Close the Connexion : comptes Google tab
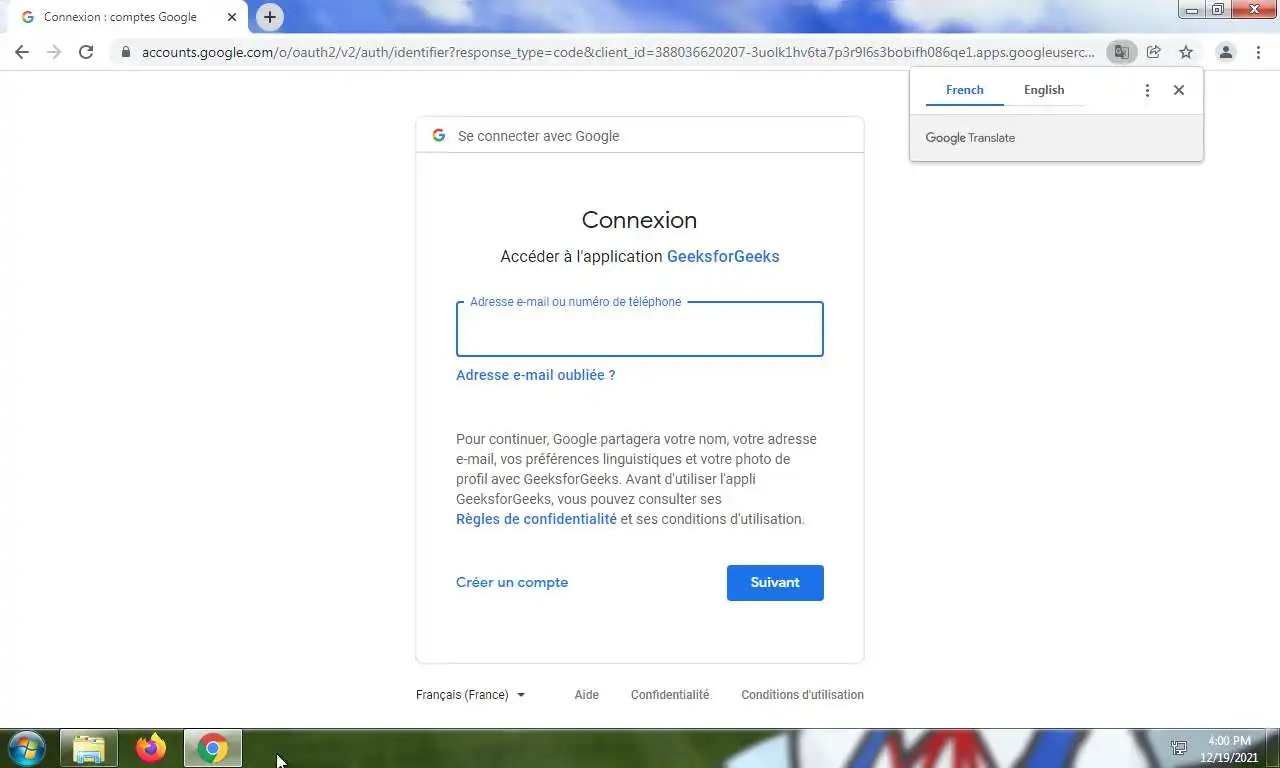Viewport: 1280px width, 768px height. [x=232, y=17]
